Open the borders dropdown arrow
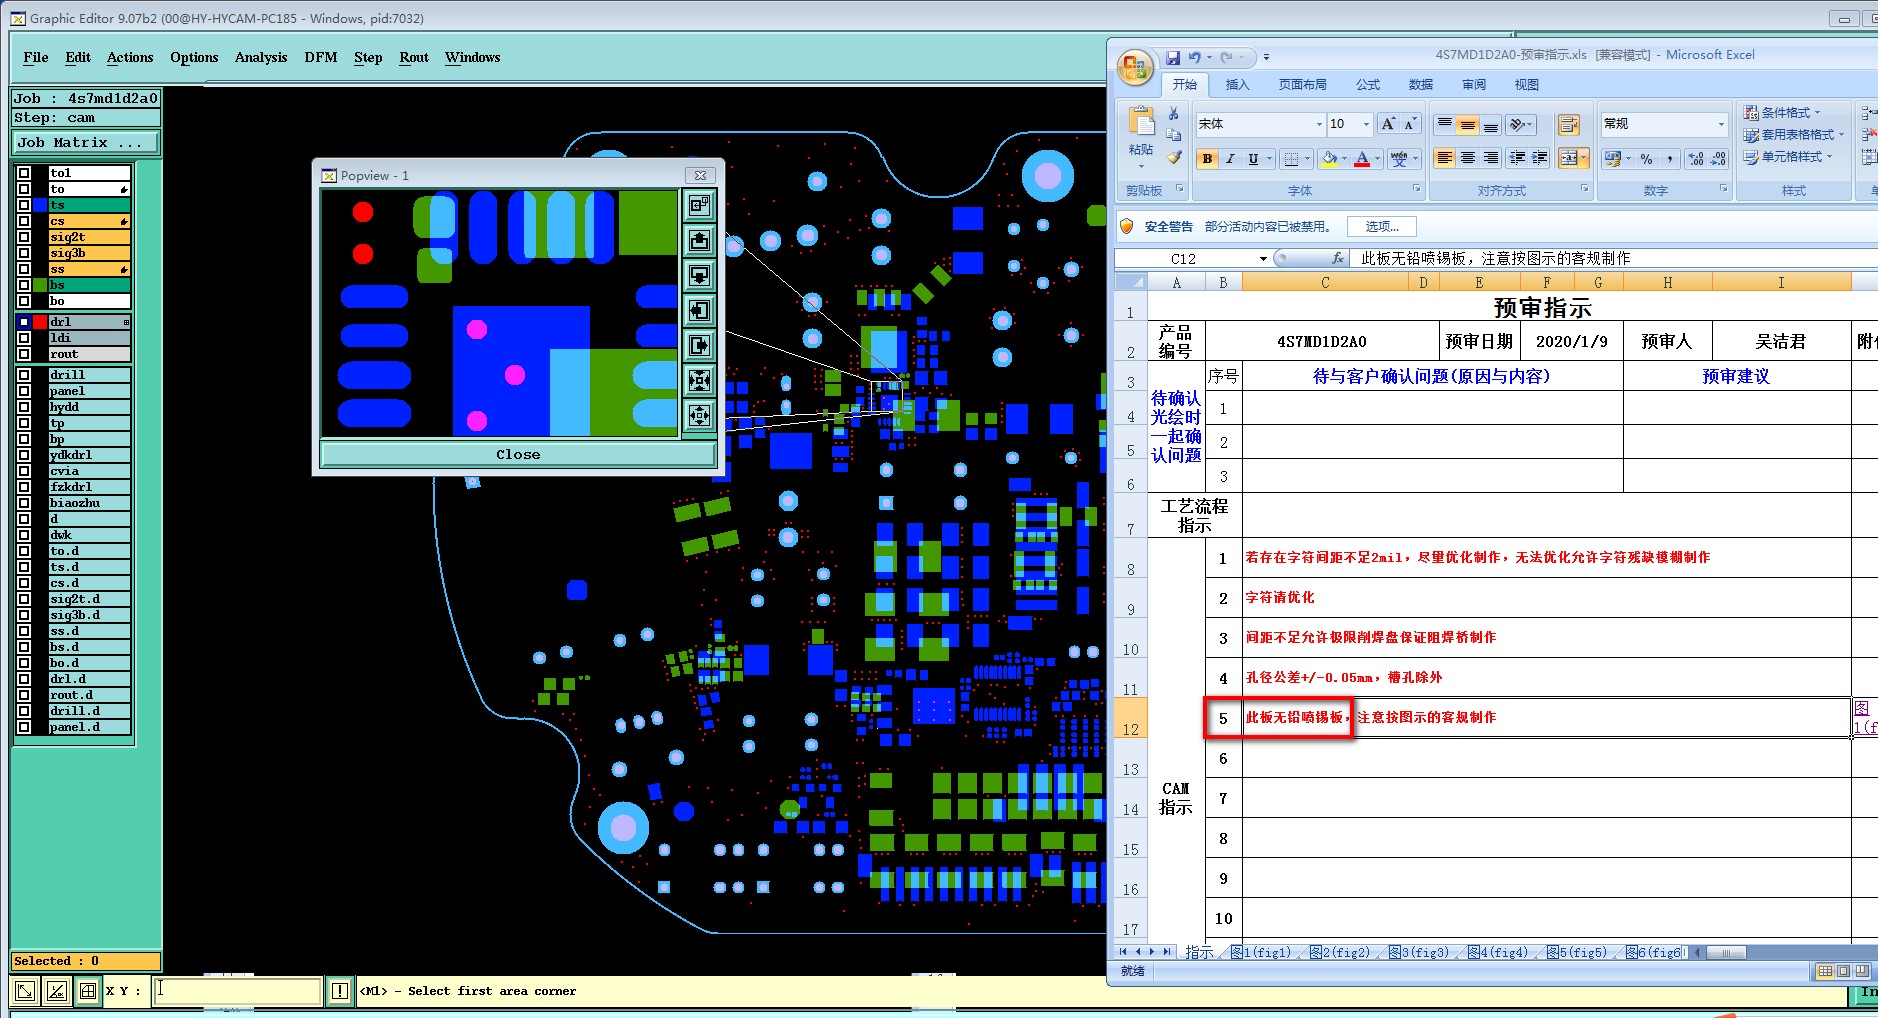 (x=1308, y=159)
